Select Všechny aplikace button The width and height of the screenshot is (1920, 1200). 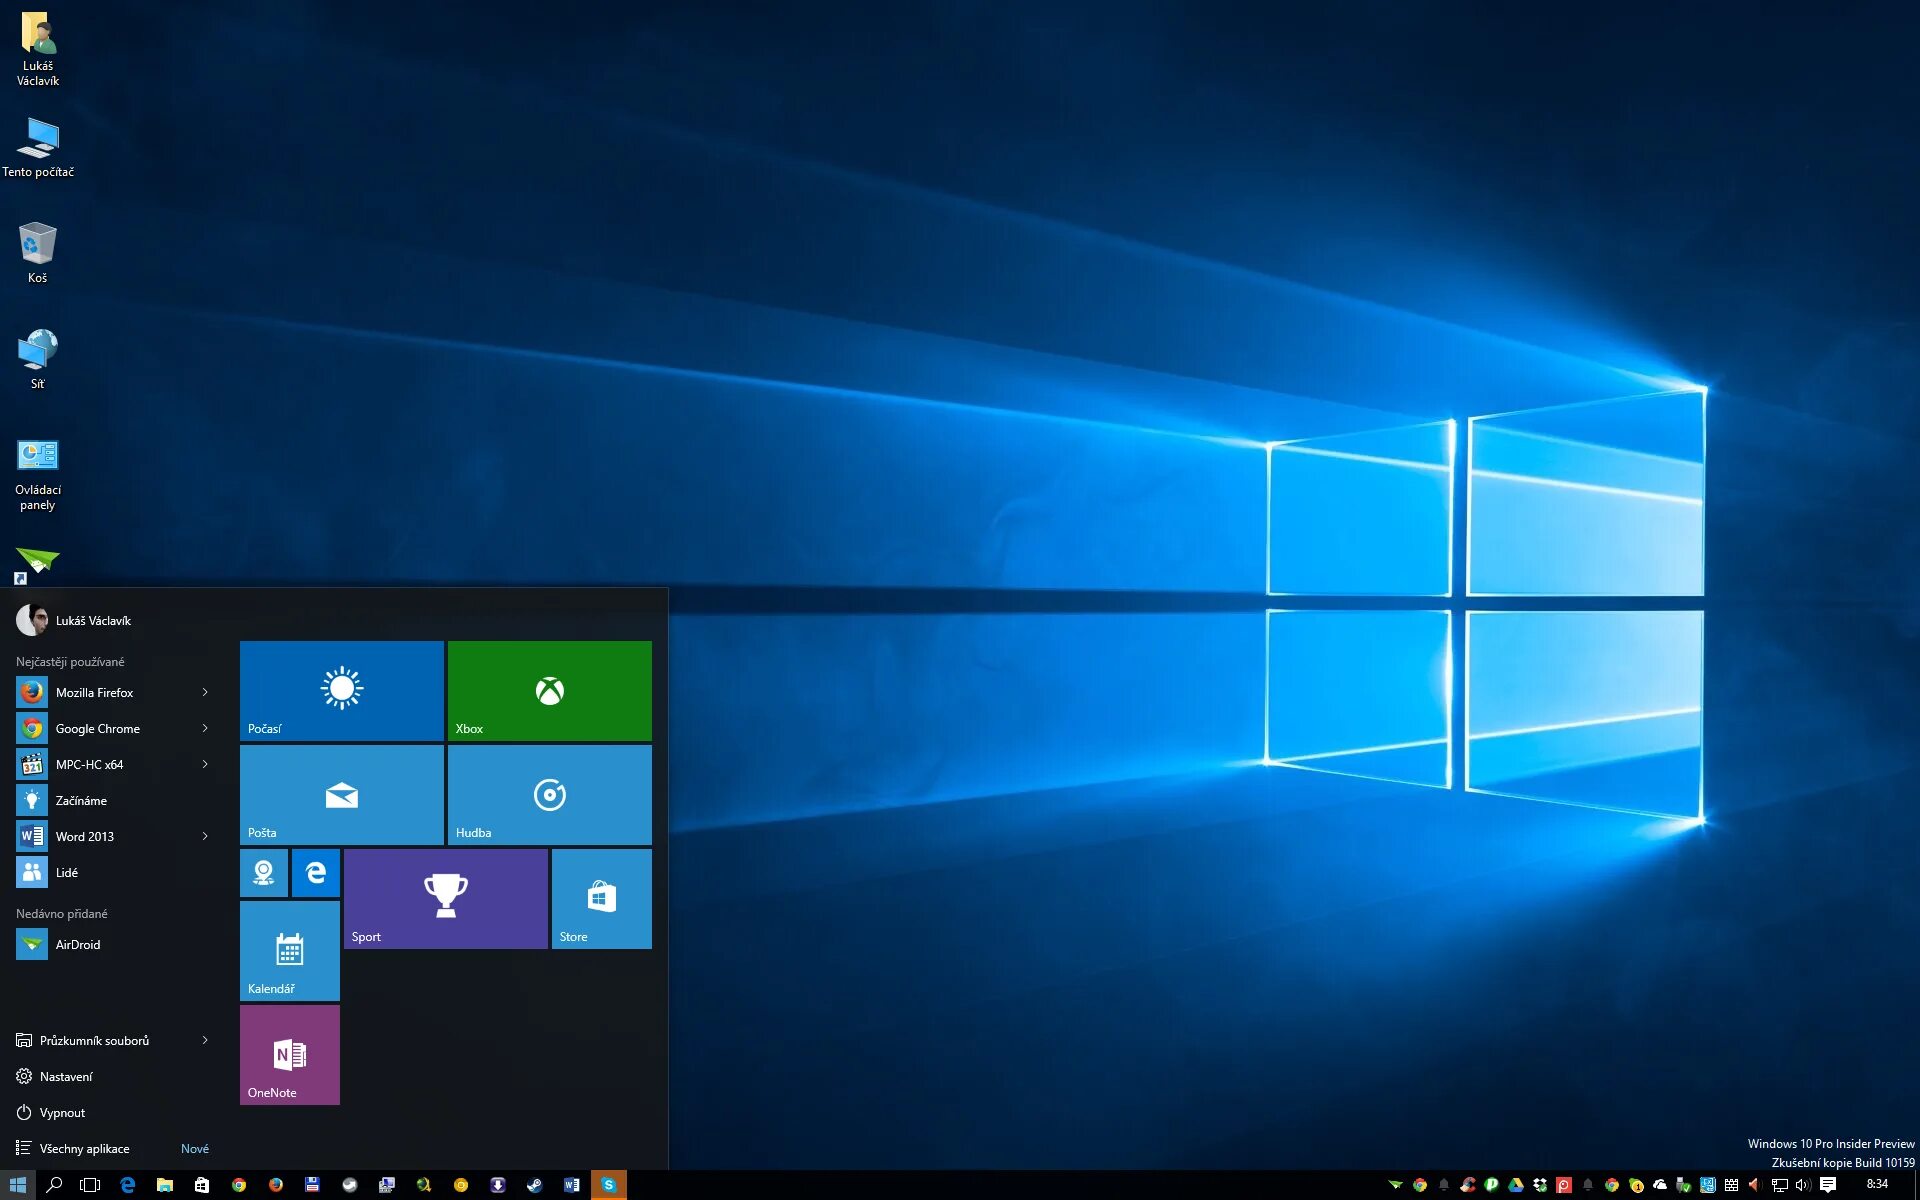click(86, 1147)
